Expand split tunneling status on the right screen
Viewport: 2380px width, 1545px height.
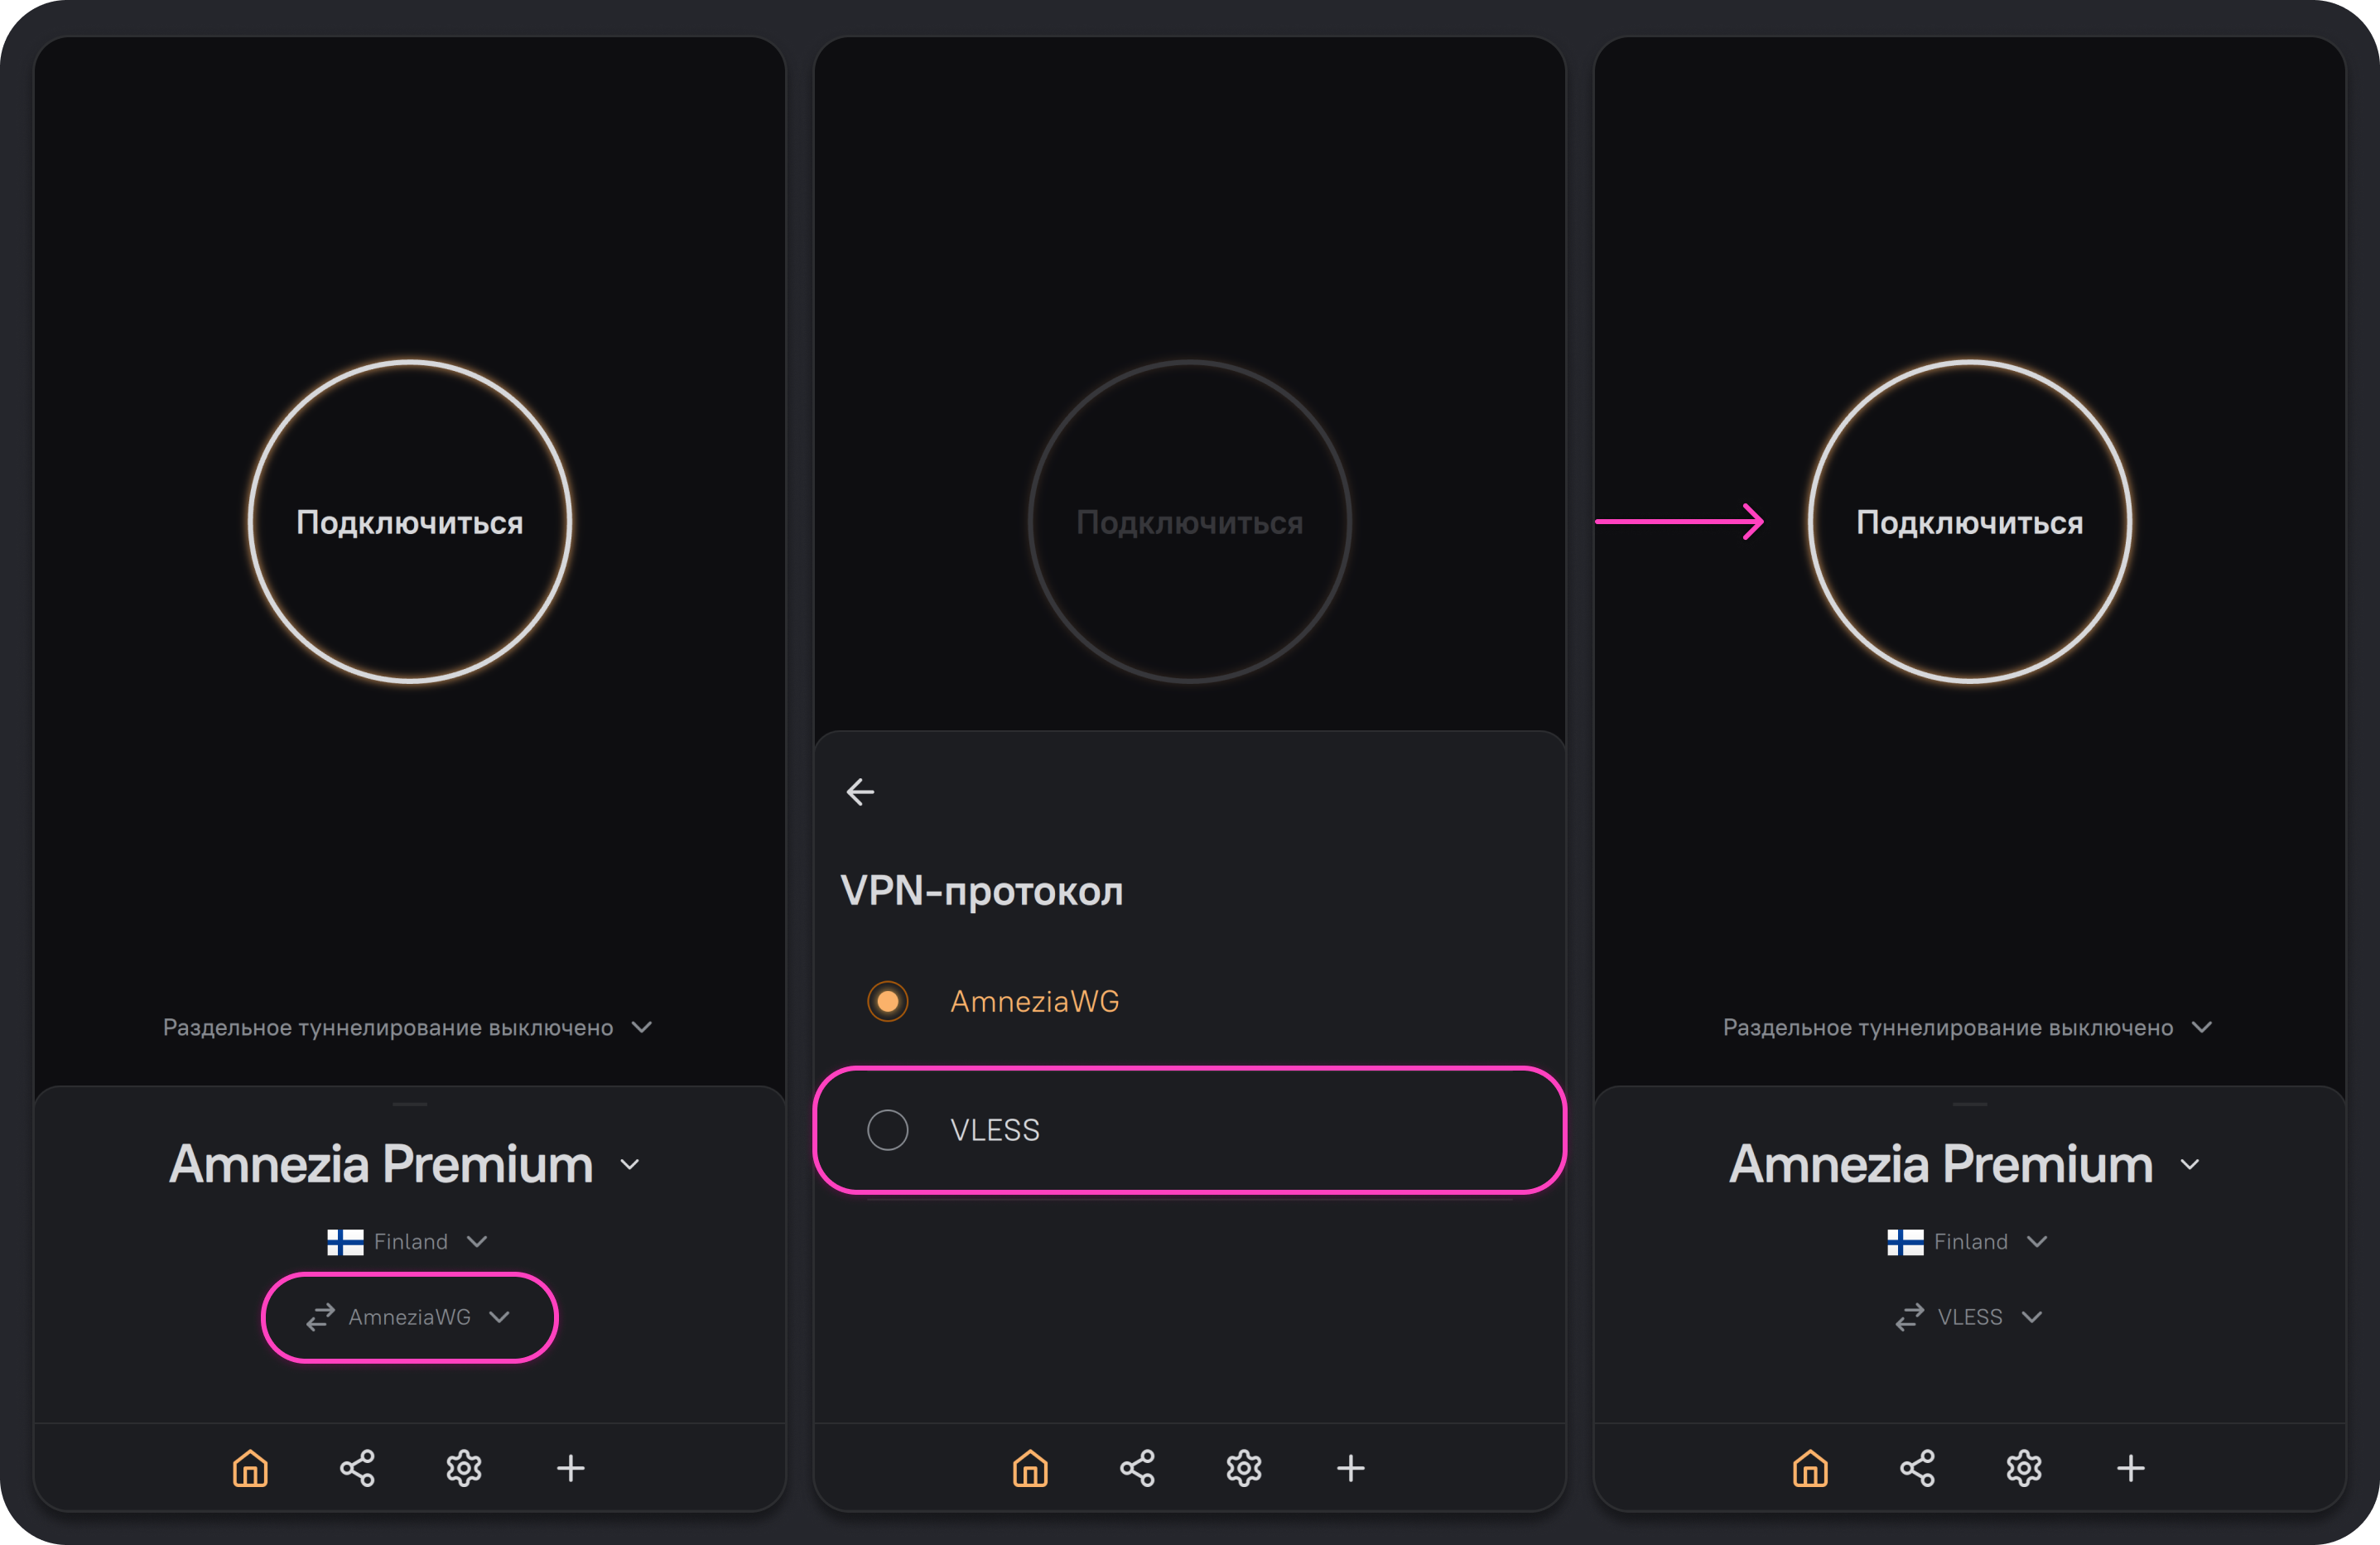pos(1968,1028)
